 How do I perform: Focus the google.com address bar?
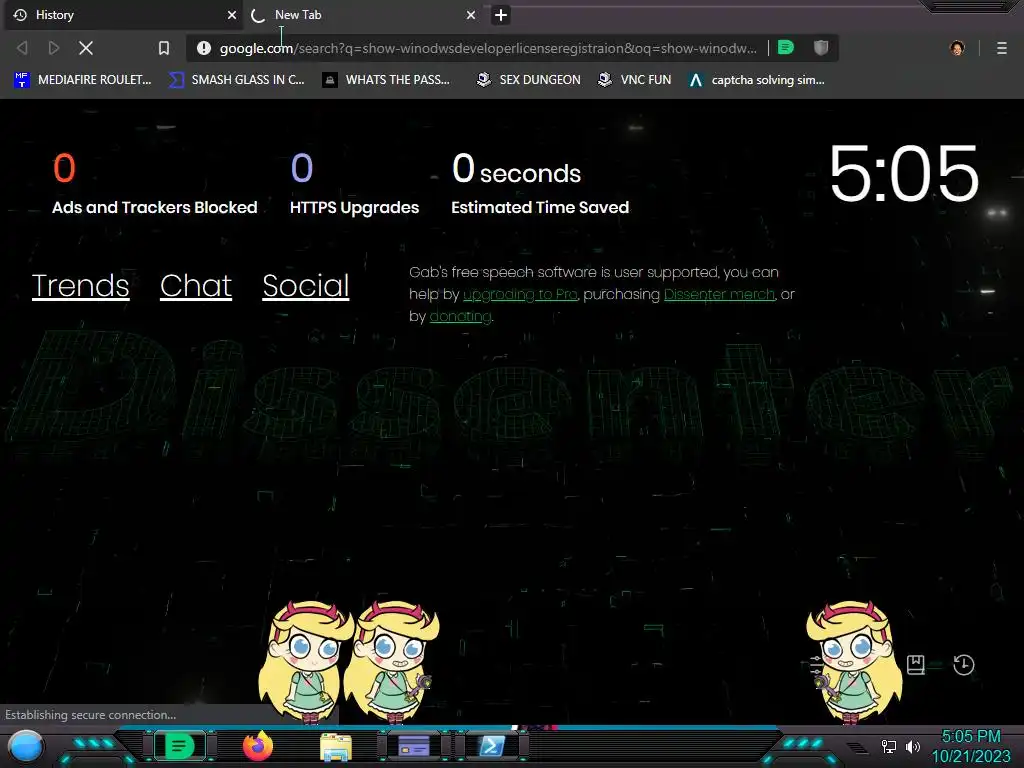point(488,48)
